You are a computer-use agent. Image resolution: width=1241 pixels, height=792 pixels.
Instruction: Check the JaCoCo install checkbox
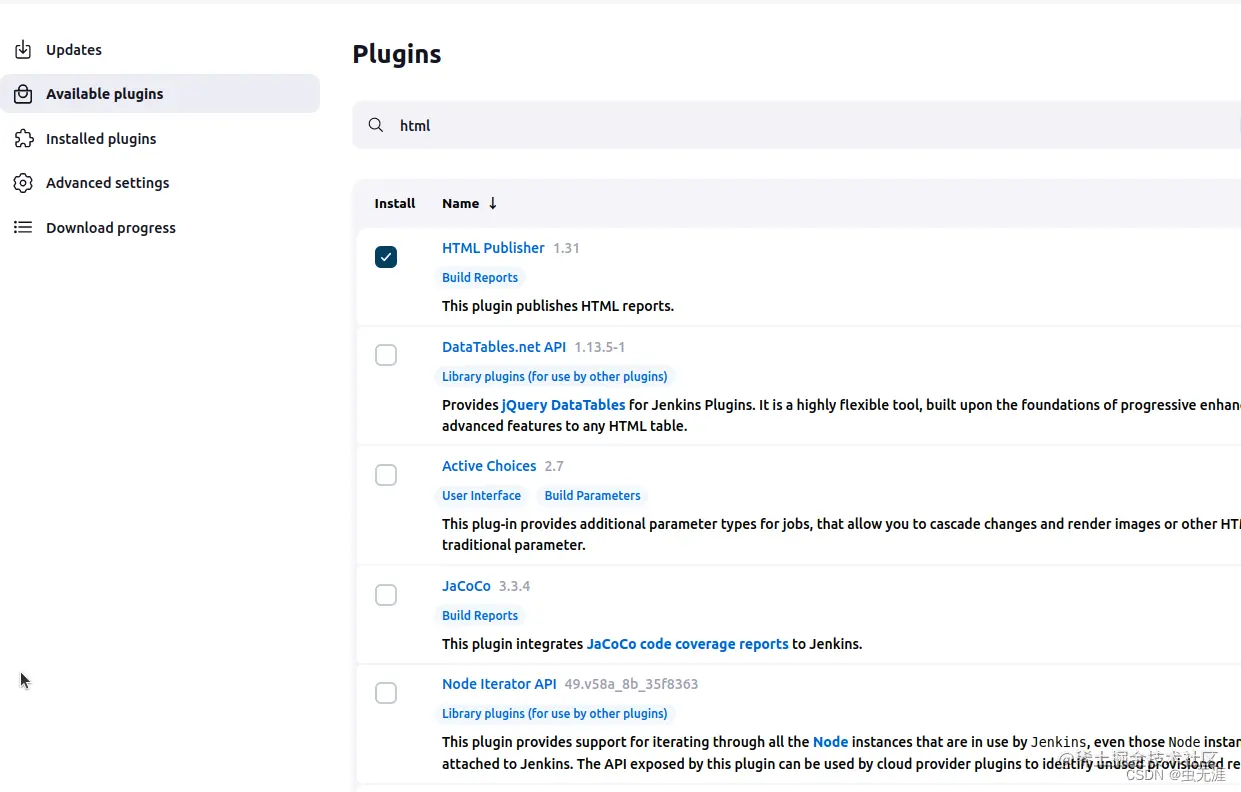click(386, 595)
